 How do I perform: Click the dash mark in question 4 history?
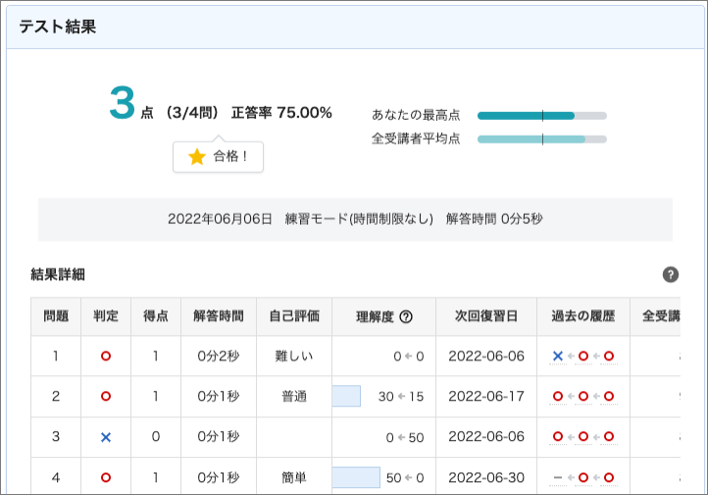(x=557, y=477)
